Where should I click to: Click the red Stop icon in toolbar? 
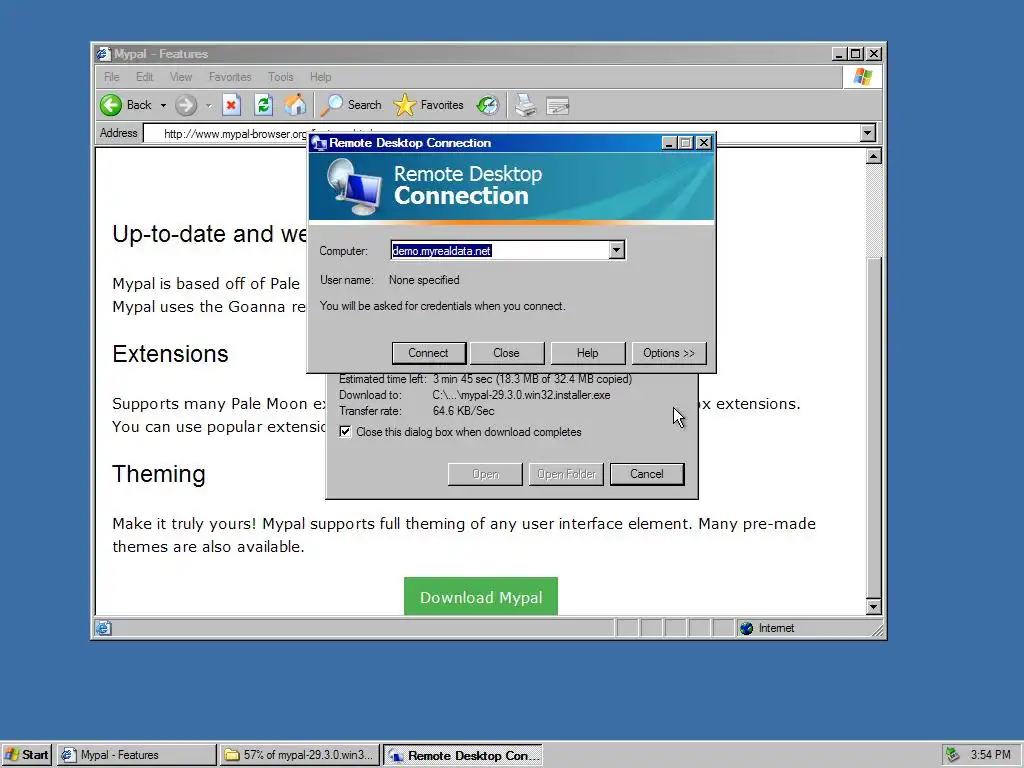pyautogui.click(x=231, y=105)
